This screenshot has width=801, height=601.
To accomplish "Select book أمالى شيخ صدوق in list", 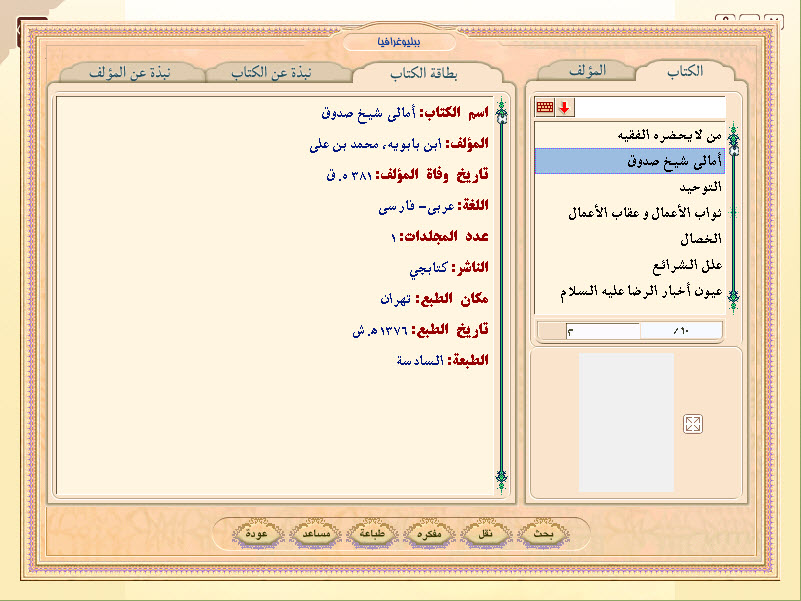I will click(x=629, y=161).
